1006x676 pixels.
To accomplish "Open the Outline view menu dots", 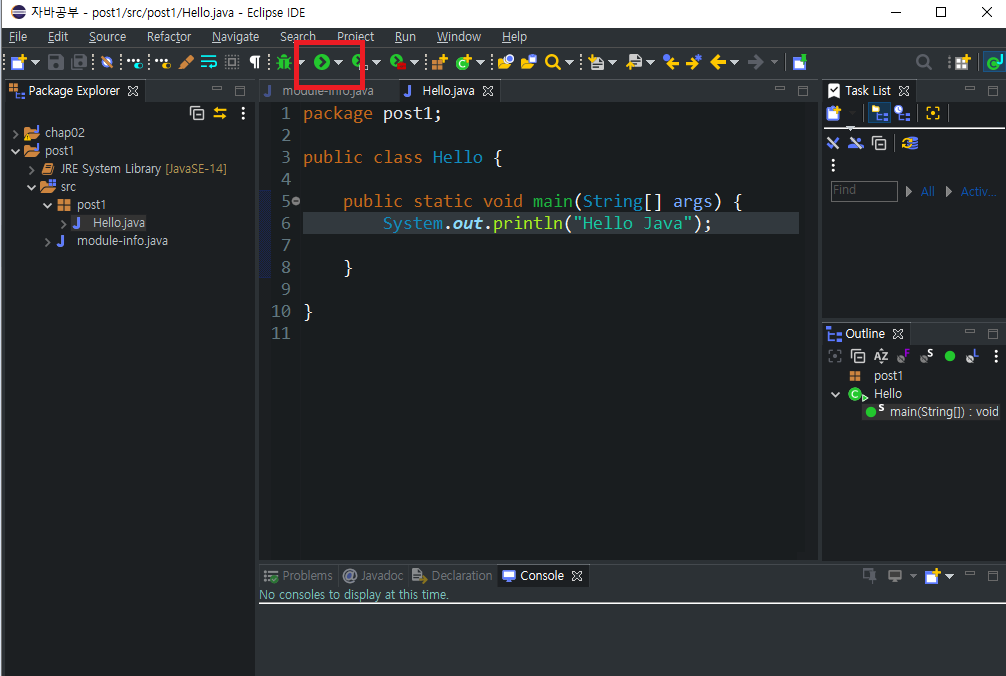I will [x=996, y=356].
